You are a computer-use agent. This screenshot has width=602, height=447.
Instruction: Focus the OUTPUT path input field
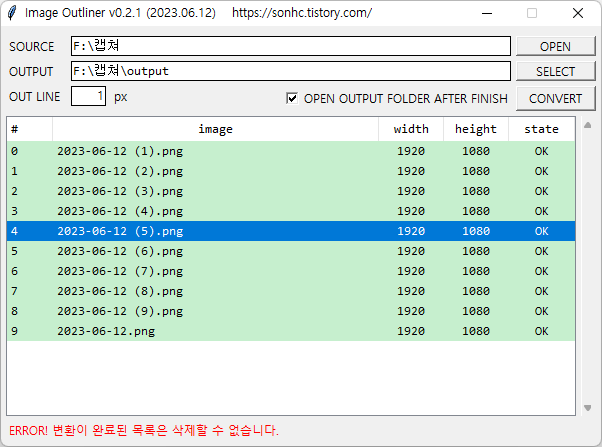pyautogui.click(x=291, y=71)
